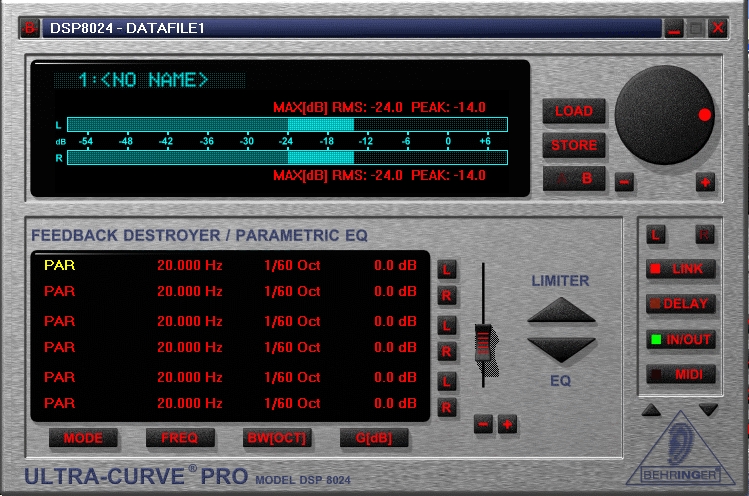Toggle the LINK button
This screenshot has width=749, height=496.
[x=681, y=269]
